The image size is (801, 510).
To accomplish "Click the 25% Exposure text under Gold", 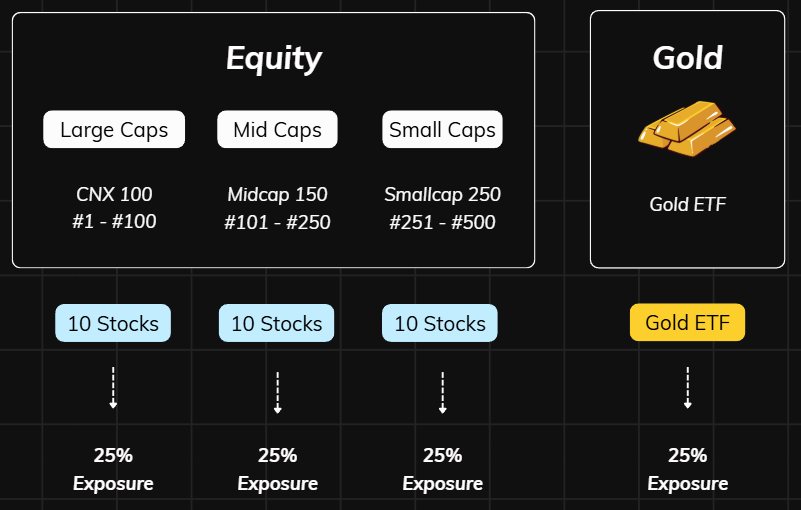I will tap(688, 469).
